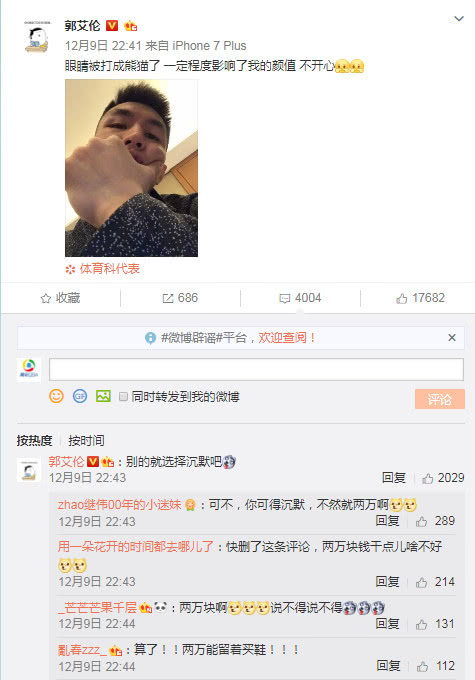Image resolution: width=475 pixels, height=680 pixels.
Task: Focus the comment text input box
Action: point(256,369)
